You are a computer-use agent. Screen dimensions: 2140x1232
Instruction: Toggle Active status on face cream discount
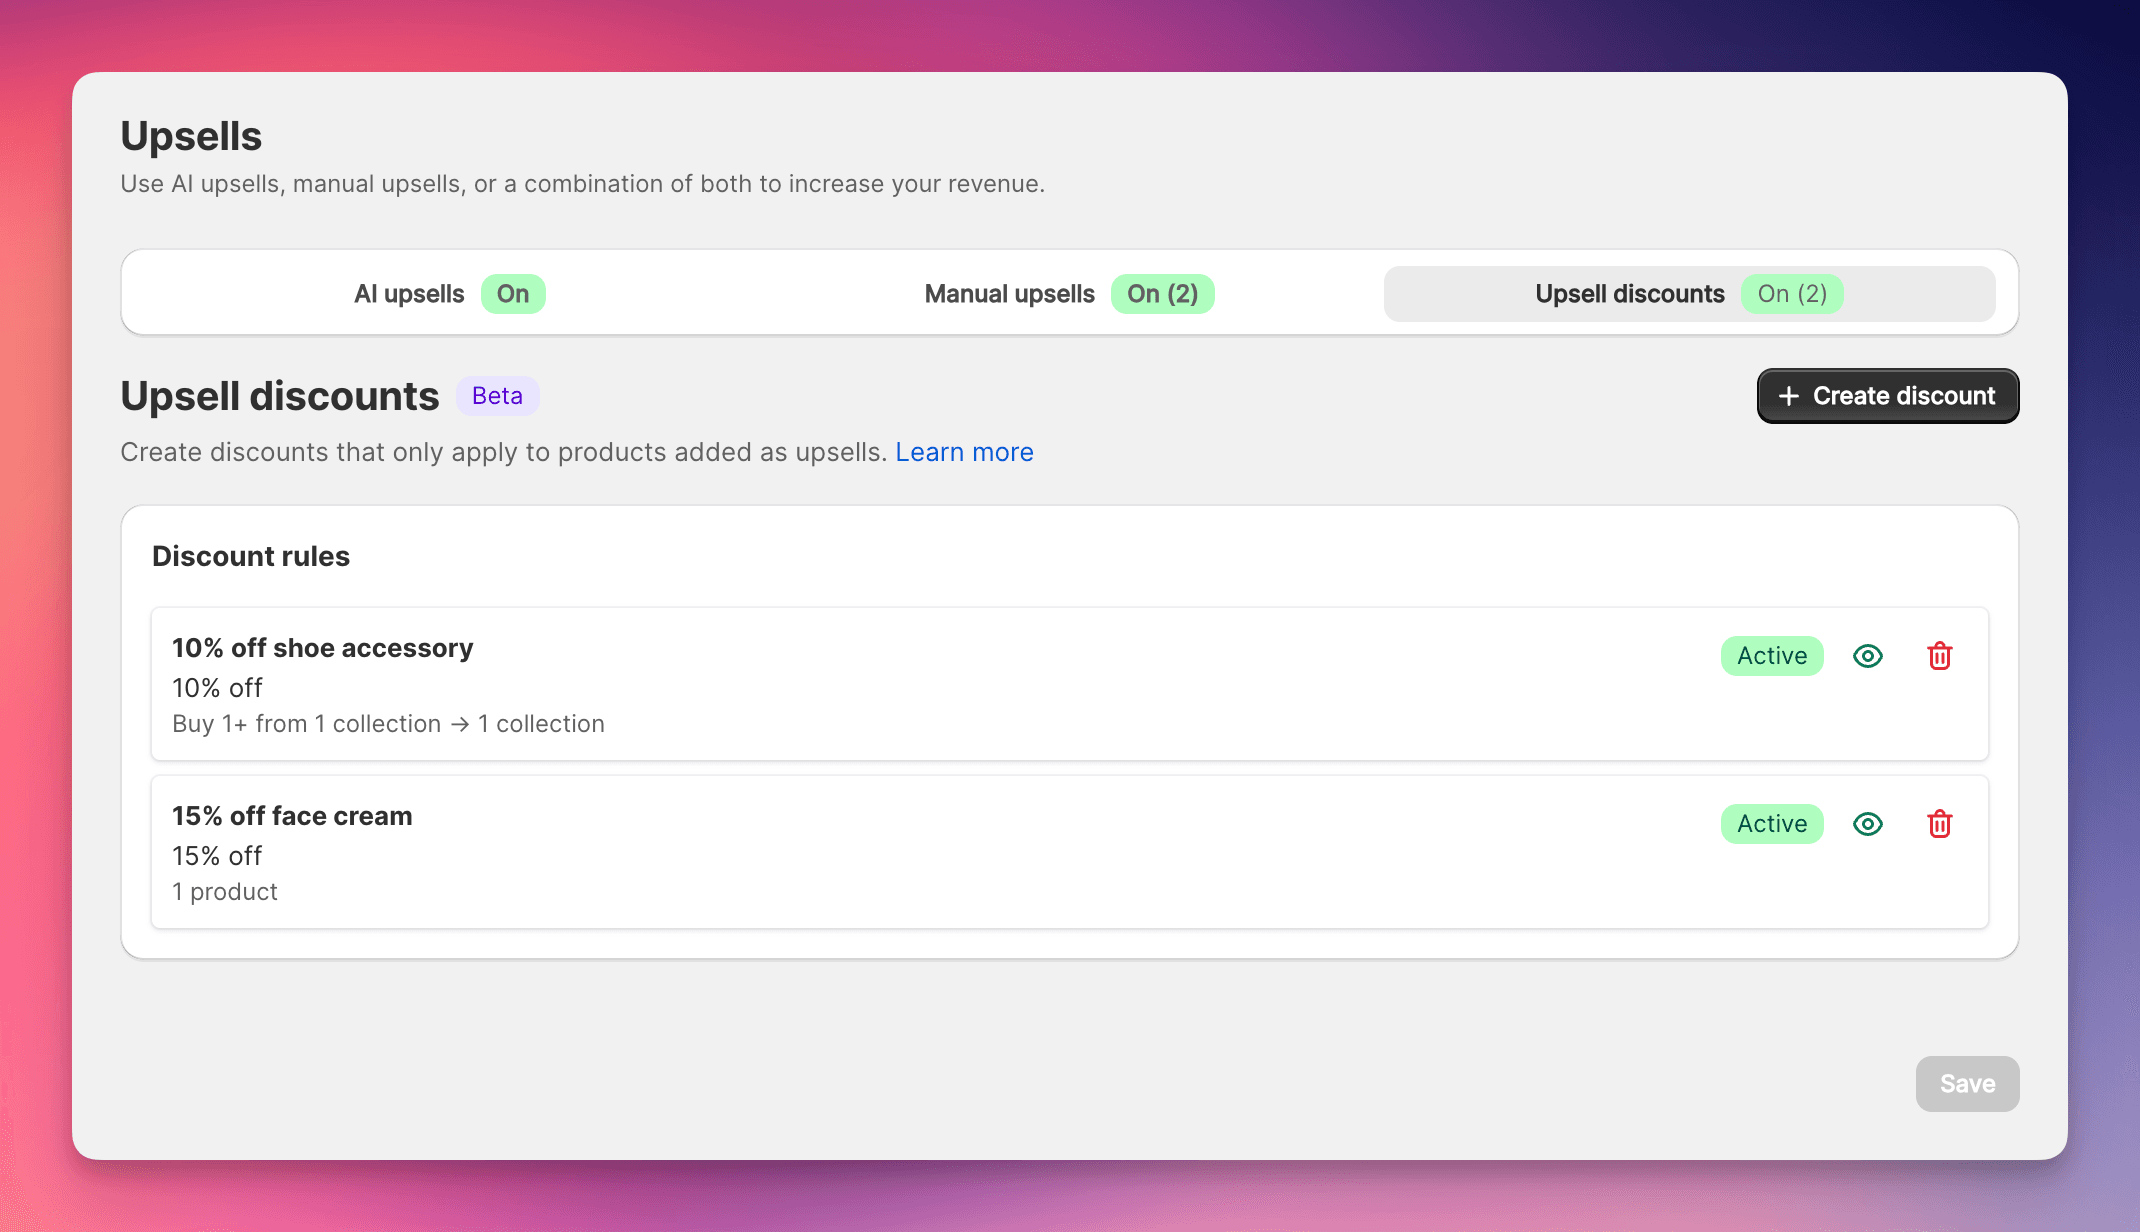point(1771,823)
